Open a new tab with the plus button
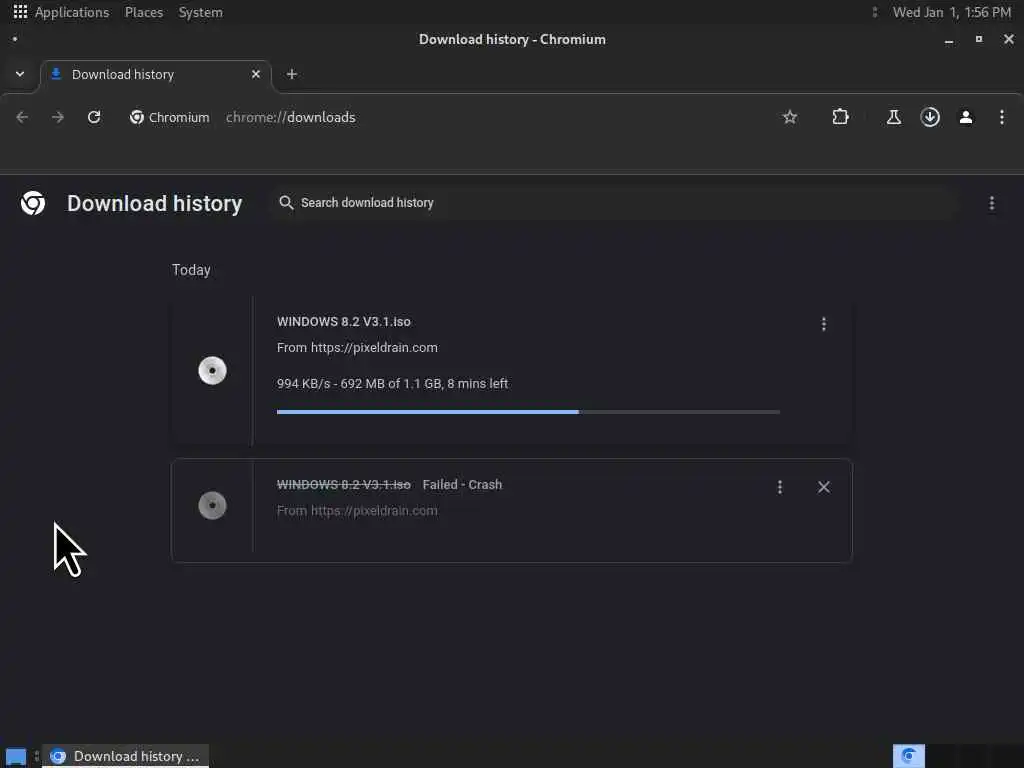The image size is (1024, 768). [x=292, y=74]
